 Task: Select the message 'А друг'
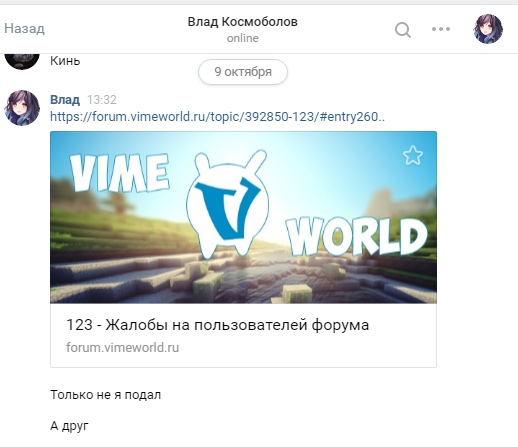pyautogui.click(x=69, y=426)
